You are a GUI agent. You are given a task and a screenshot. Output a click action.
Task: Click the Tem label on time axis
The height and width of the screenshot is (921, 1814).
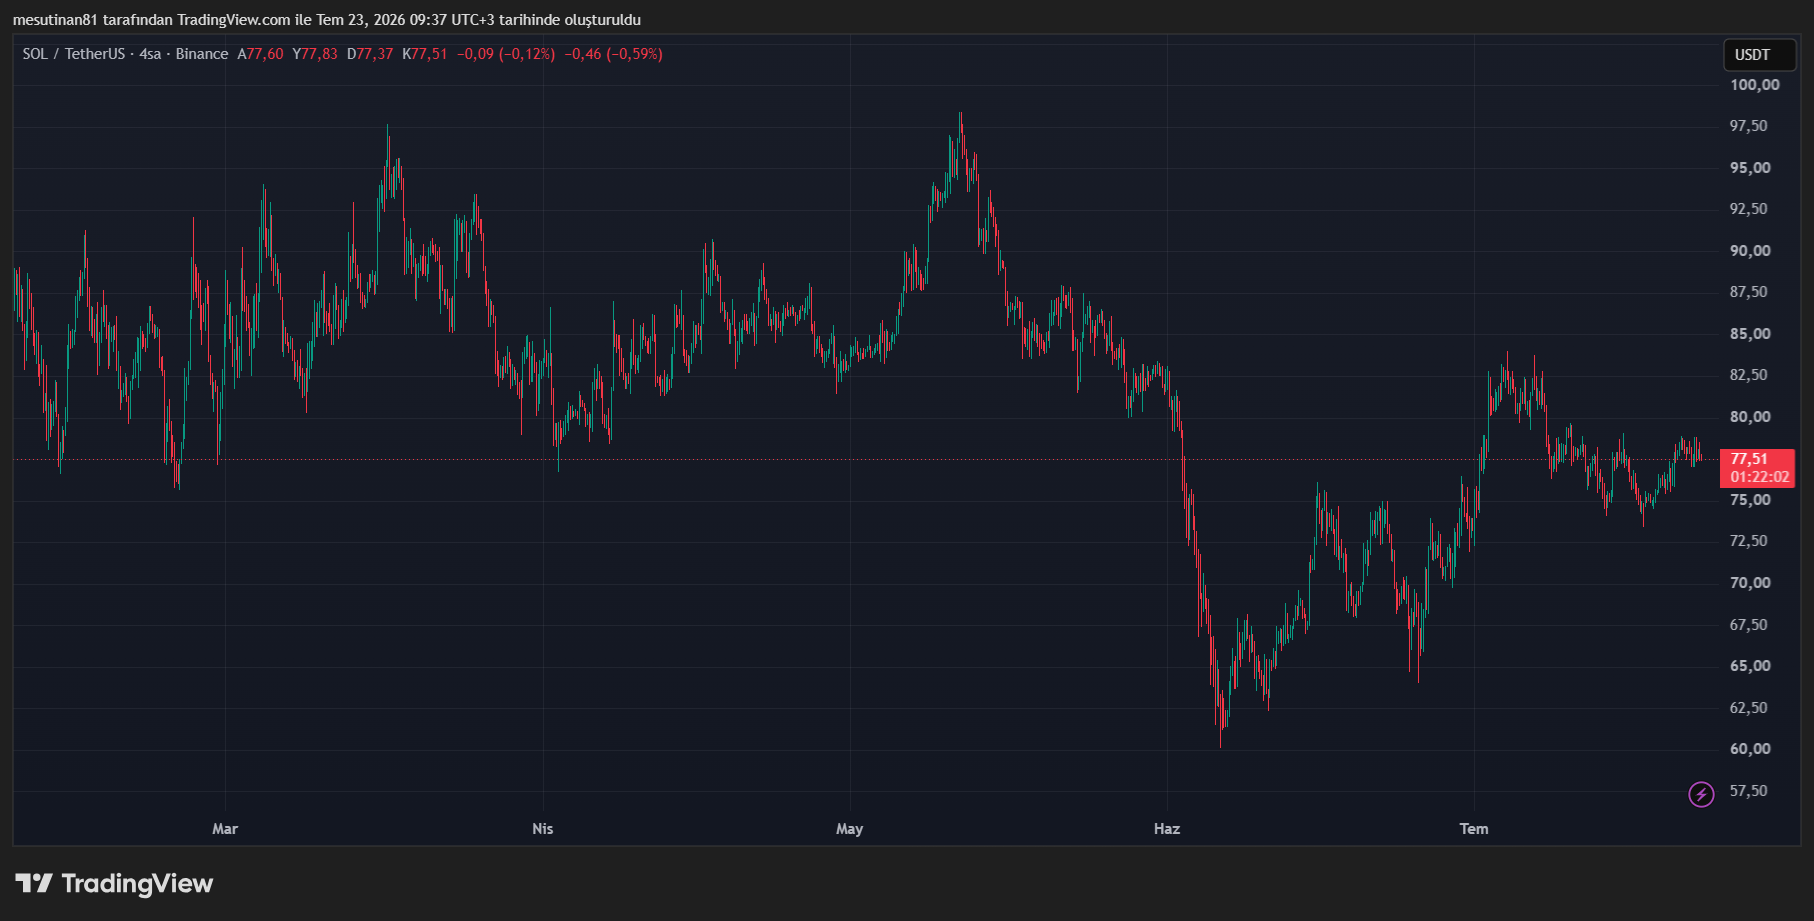click(x=1474, y=829)
